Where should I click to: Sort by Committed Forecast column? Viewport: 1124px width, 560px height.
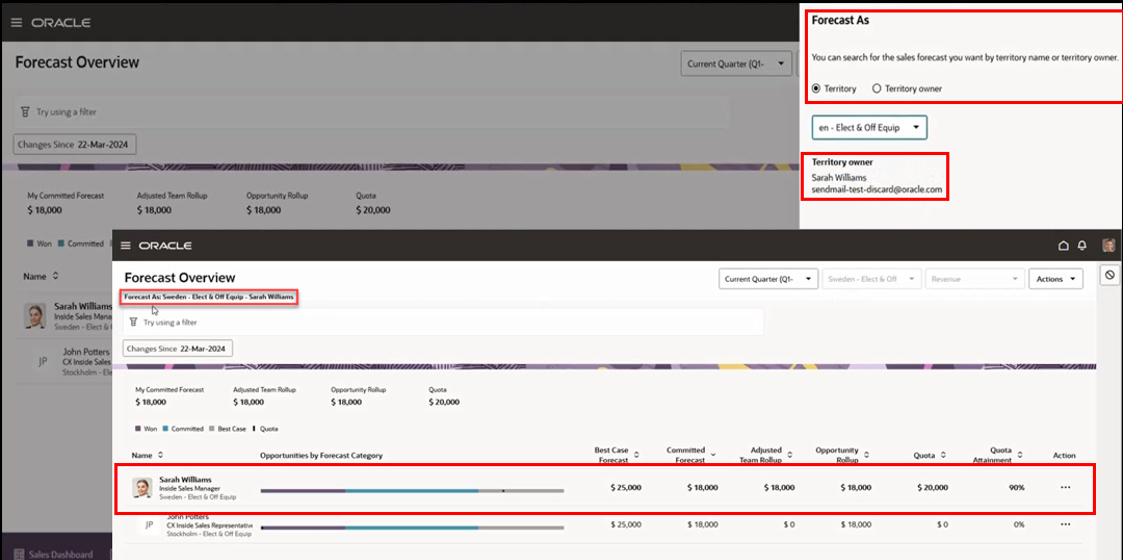pos(713,455)
